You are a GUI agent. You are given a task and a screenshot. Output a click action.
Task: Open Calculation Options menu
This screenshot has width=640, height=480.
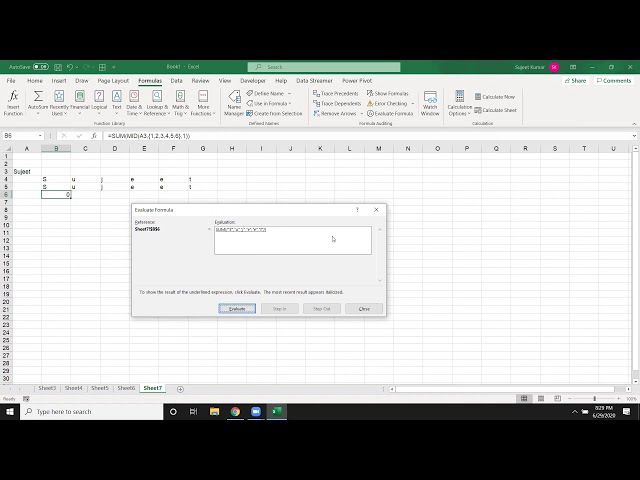tap(460, 103)
